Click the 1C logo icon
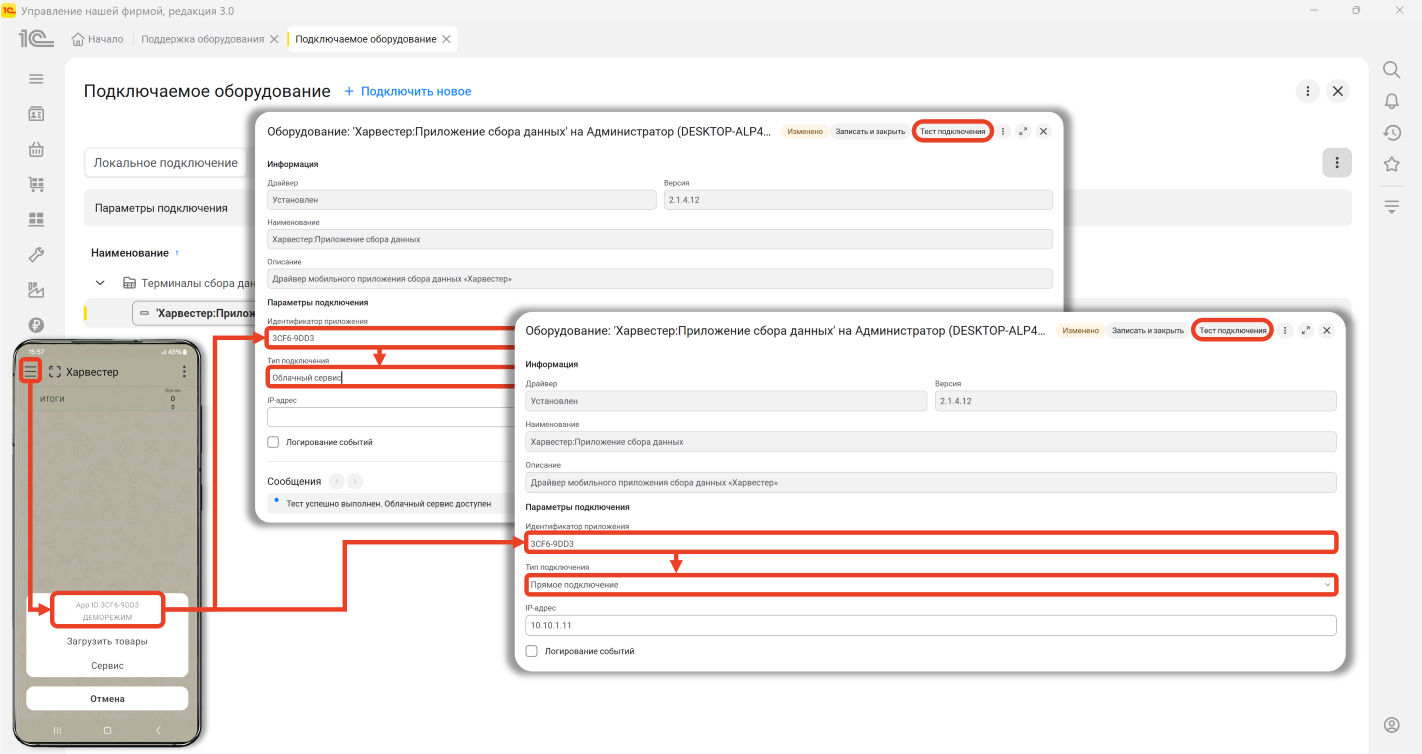This screenshot has width=1422, height=754. coord(36,39)
